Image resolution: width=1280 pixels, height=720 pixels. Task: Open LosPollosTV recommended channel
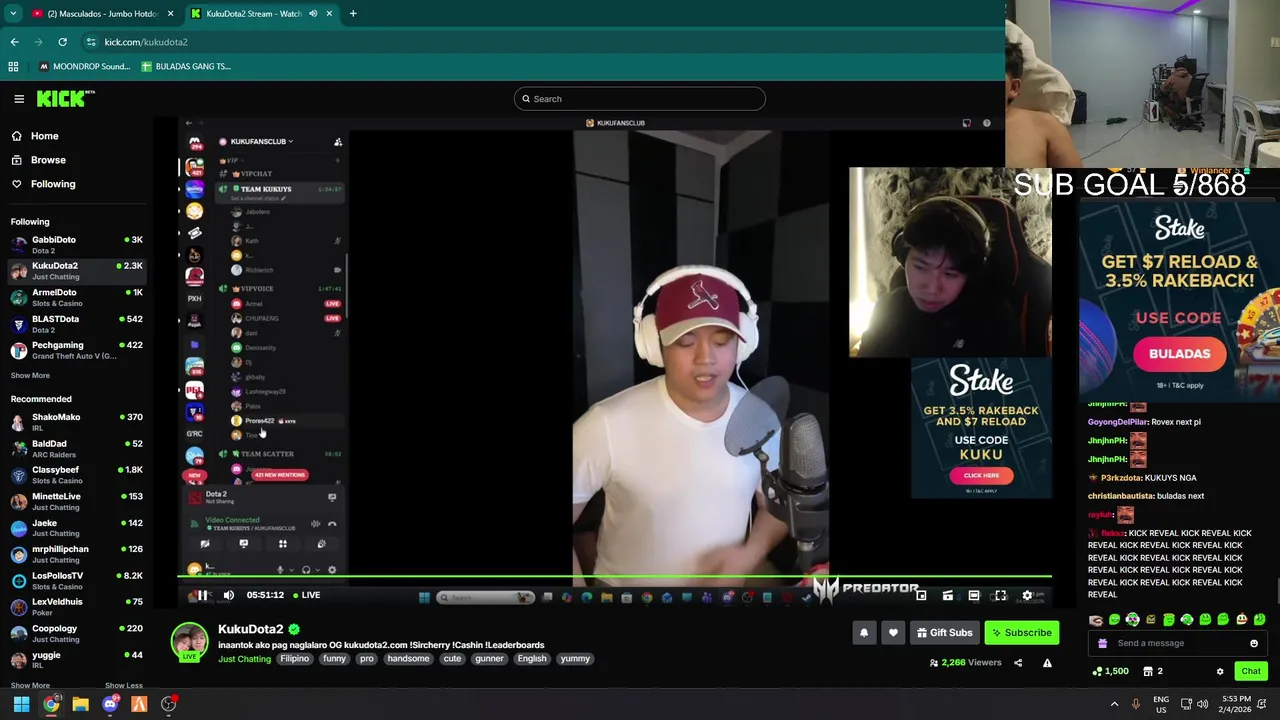coord(76,580)
